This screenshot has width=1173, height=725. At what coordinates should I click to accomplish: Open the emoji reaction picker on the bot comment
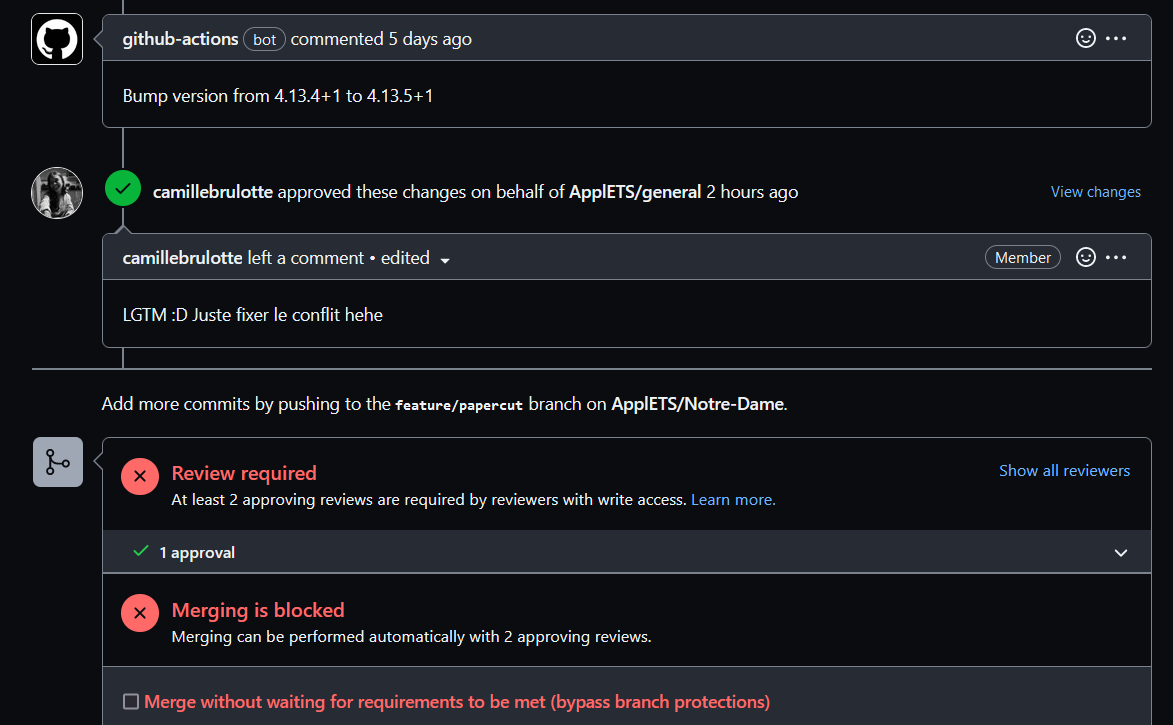coord(1086,38)
